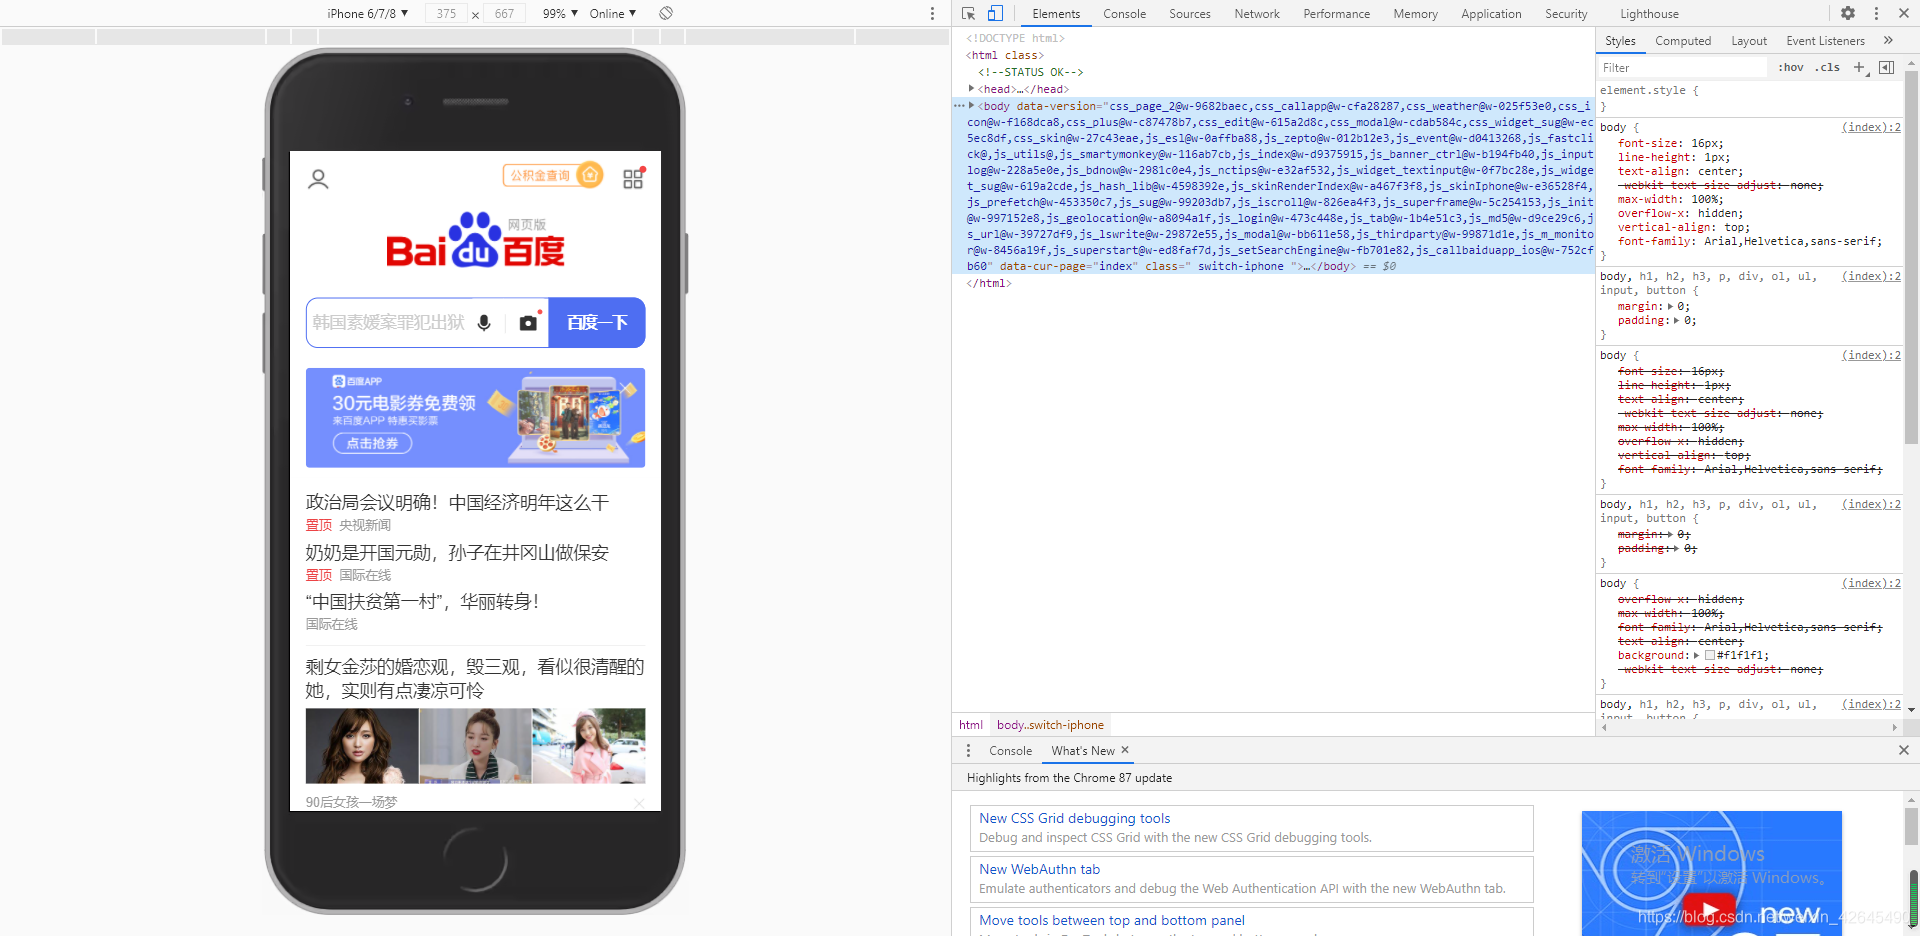Open the Online throttling dropdown
The height and width of the screenshot is (936, 1920).
(612, 13)
